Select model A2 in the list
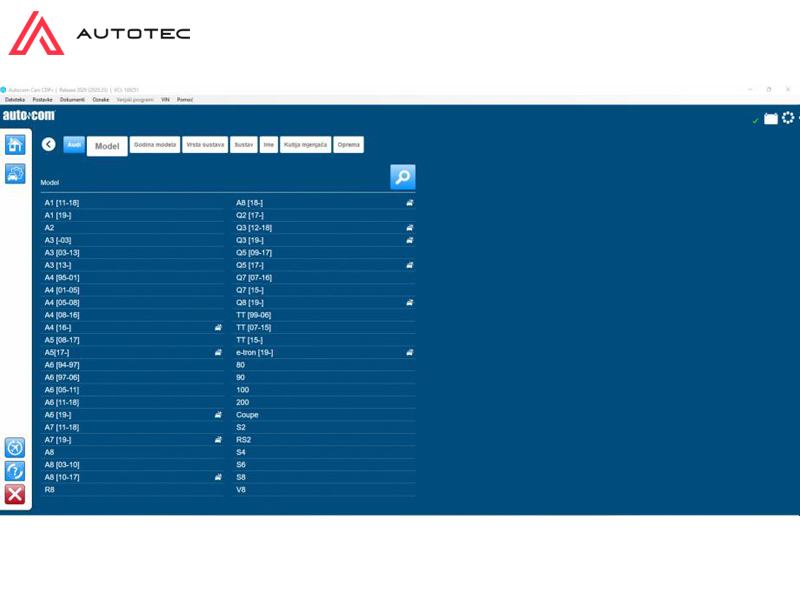The width and height of the screenshot is (800, 600). [x=133, y=228]
